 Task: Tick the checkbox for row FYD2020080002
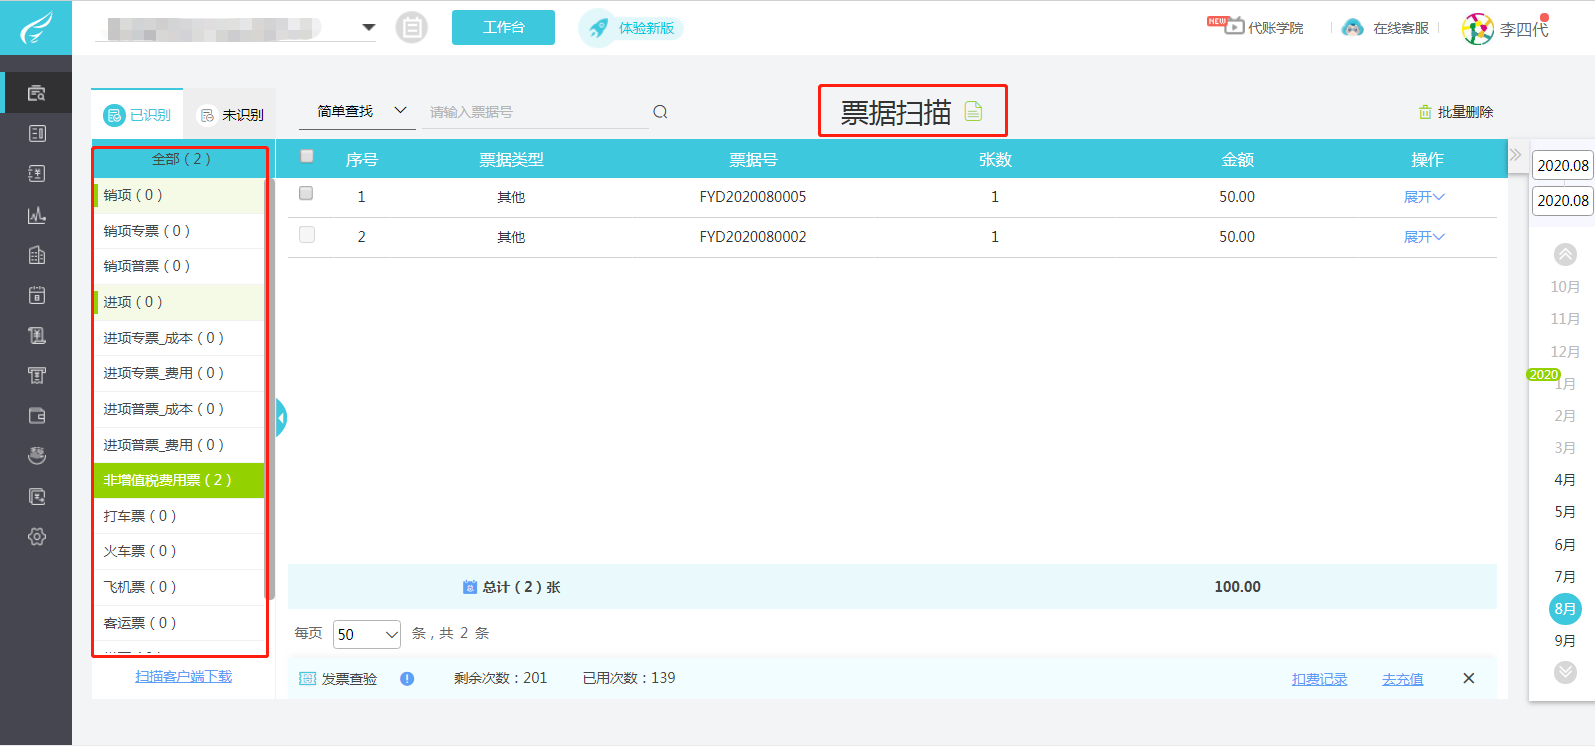[306, 234]
